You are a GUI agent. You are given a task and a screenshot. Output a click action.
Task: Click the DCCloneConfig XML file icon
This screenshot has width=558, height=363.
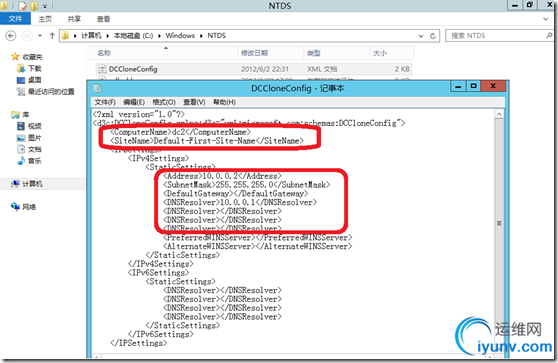102,69
